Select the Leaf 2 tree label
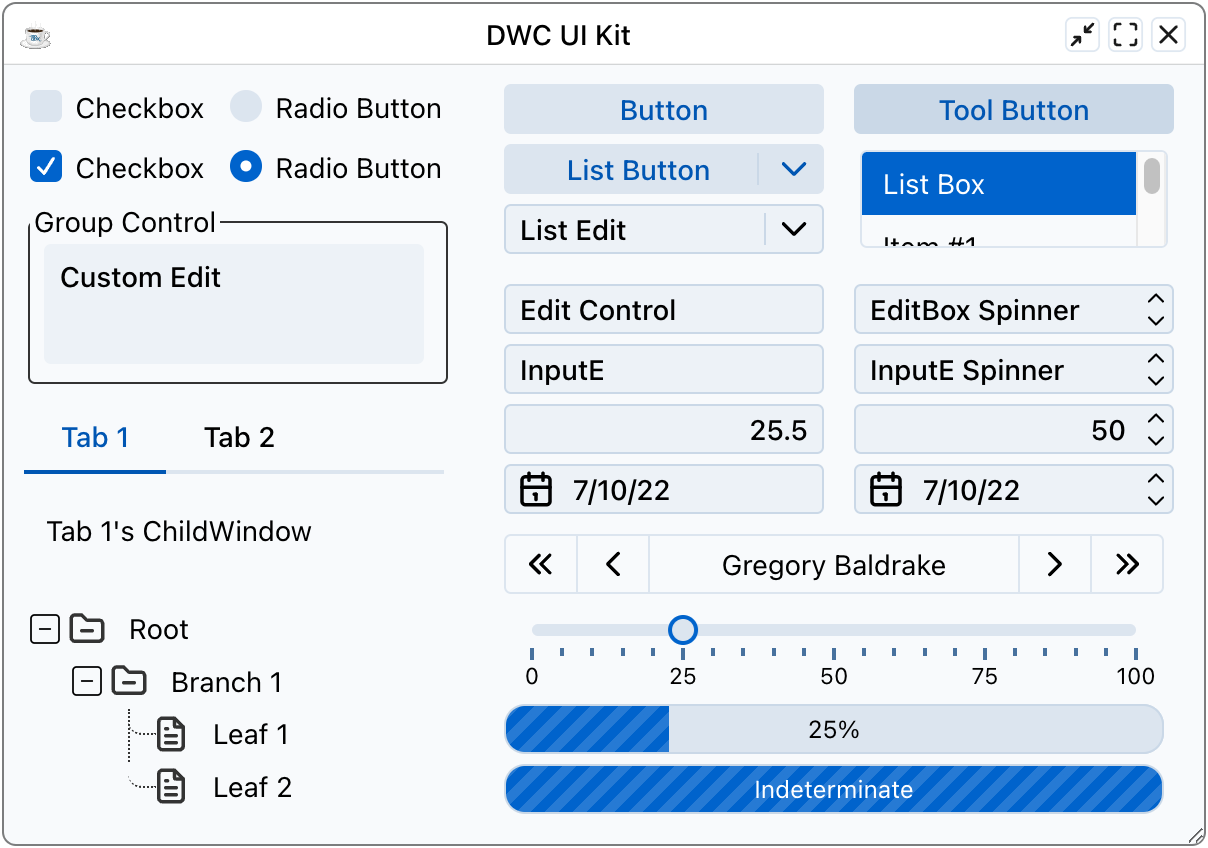 (253, 787)
